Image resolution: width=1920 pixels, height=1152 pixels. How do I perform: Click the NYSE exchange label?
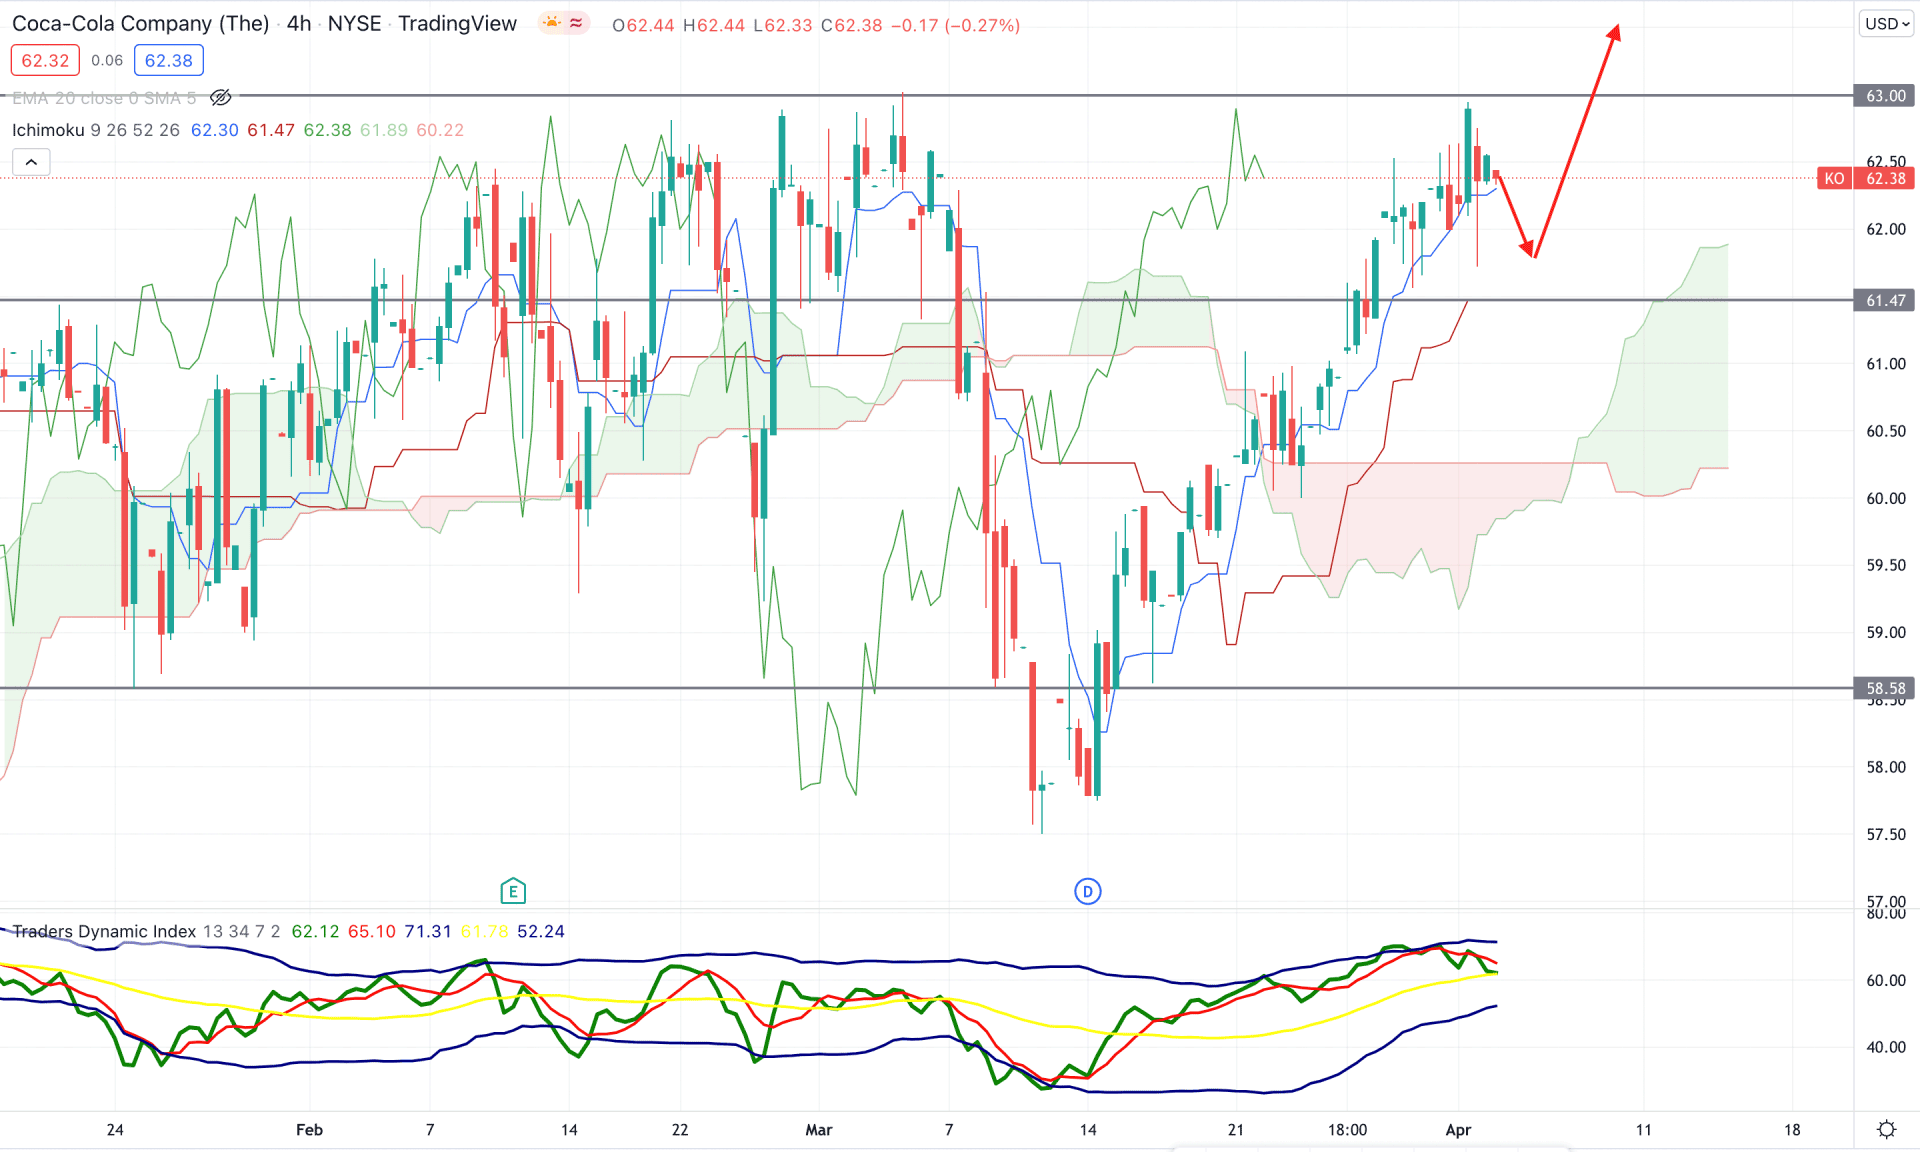pyautogui.click(x=355, y=24)
